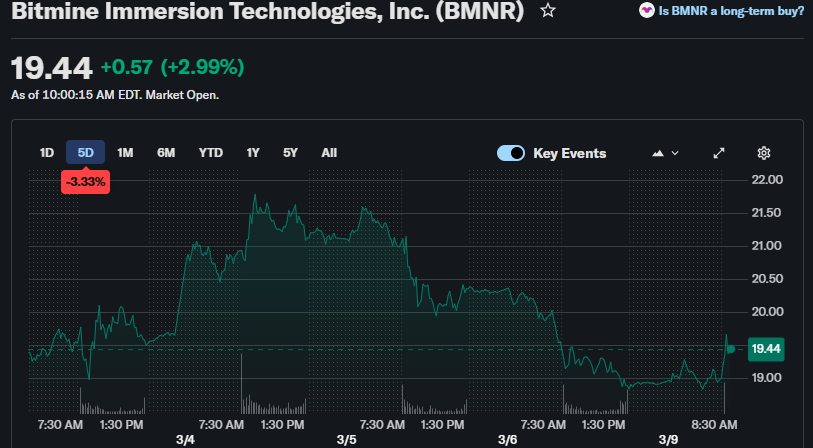Click the 3/5 date marker on timeline
The width and height of the screenshot is (813, 448).
point(346,440)
